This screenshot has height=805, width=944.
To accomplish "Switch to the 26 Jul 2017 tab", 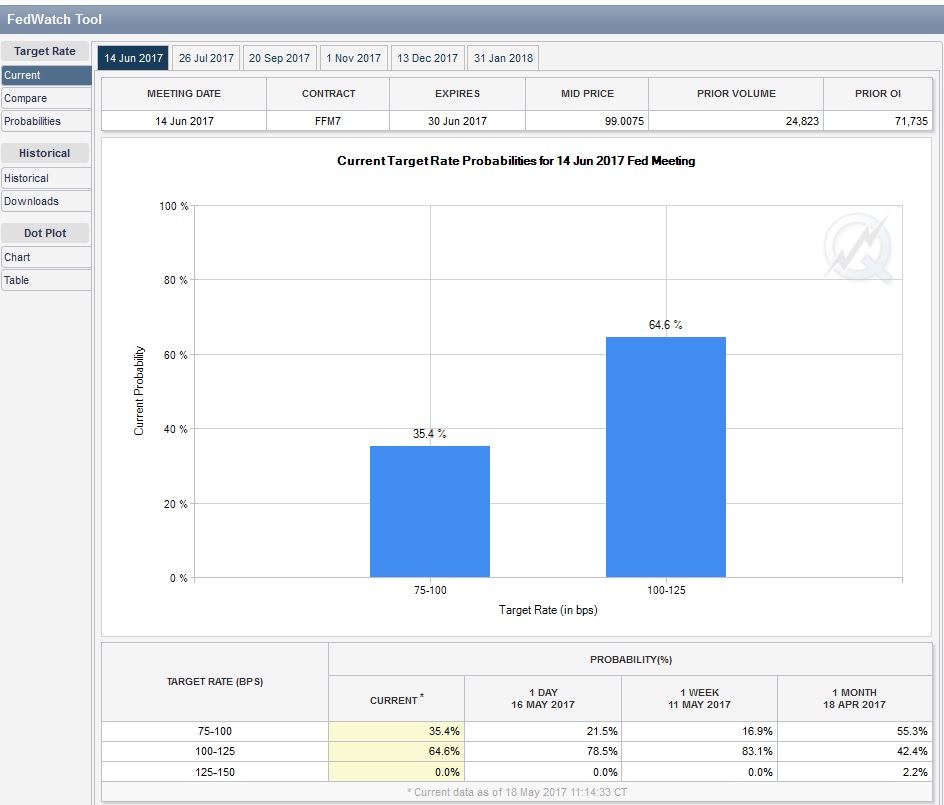I will tap(206, 58).
